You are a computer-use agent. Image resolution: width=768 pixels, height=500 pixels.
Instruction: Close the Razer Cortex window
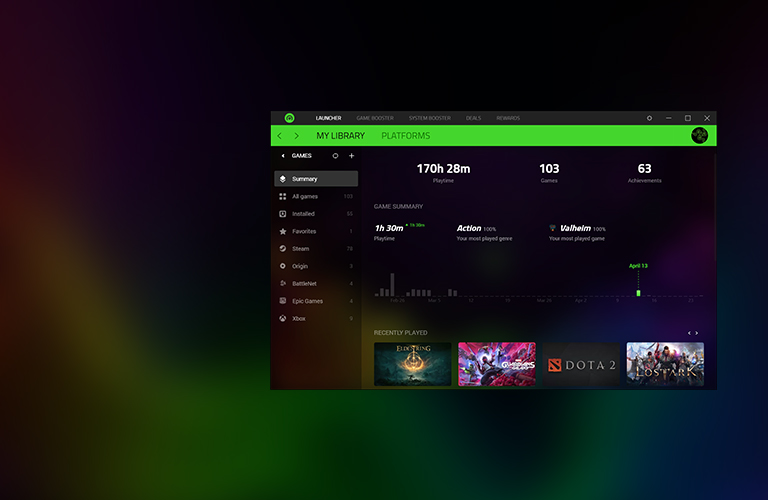pyautogui.click(x=707, y=118)
